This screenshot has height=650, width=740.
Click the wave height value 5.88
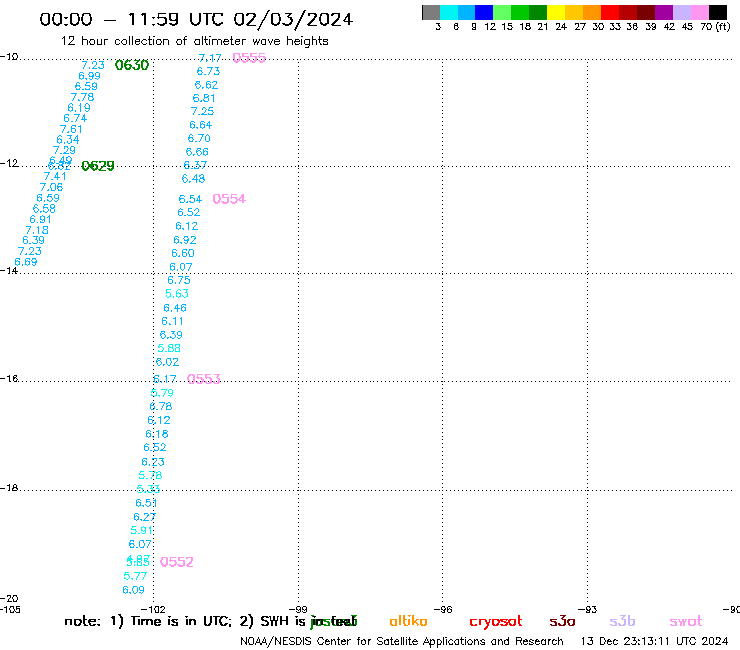pyautogui.click(x=169, y=348)
